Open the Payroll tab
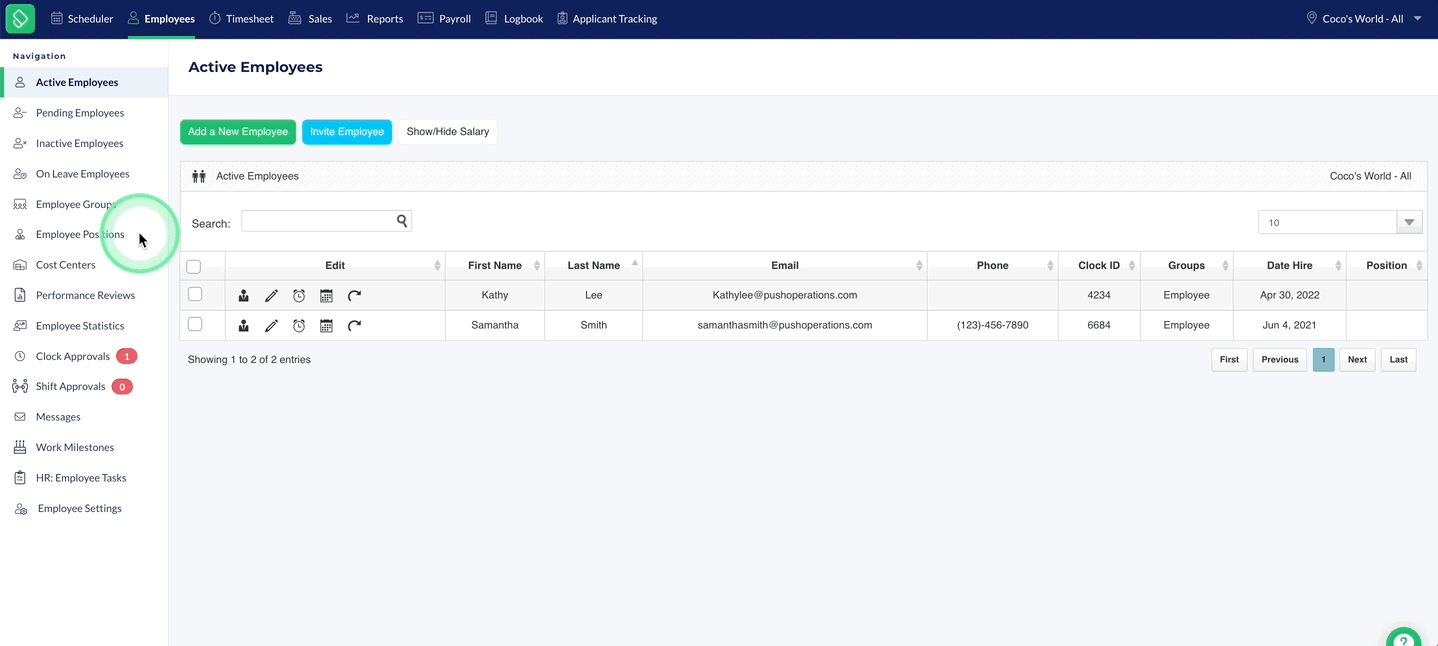 [x=444, y=19]
